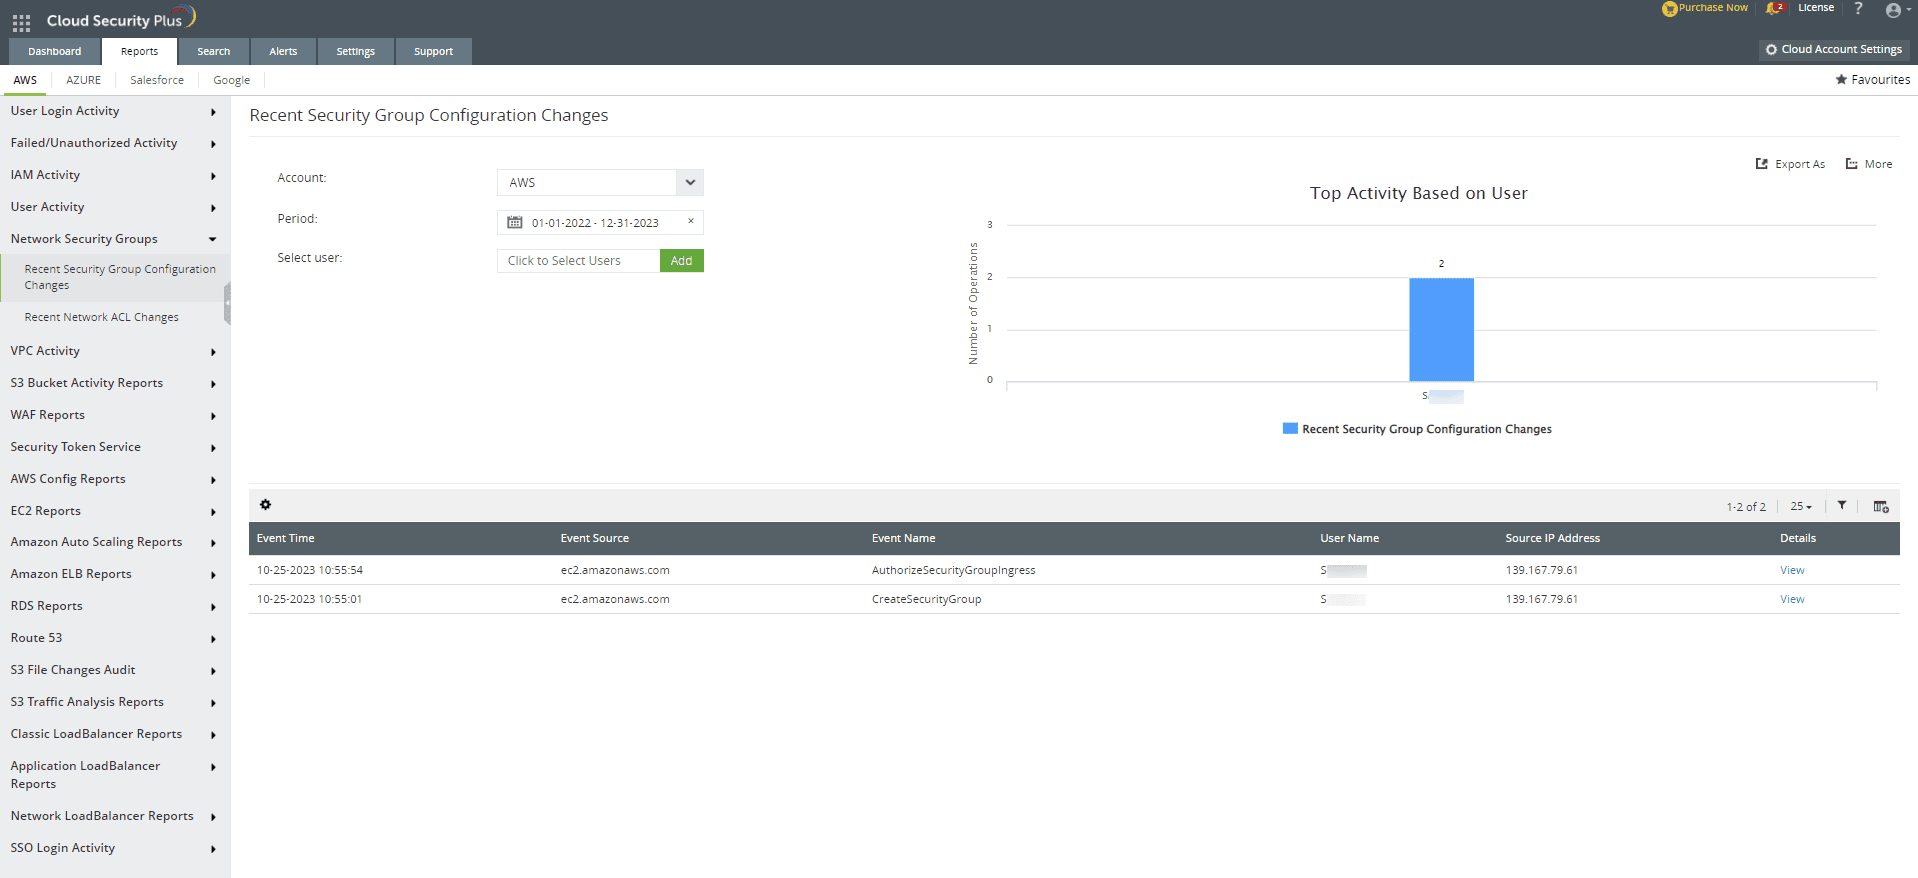View details for CreateSecurityGroup event
Viewport: 1918px width, 878px height.
pyautogui.click(x=1792, y=599)
